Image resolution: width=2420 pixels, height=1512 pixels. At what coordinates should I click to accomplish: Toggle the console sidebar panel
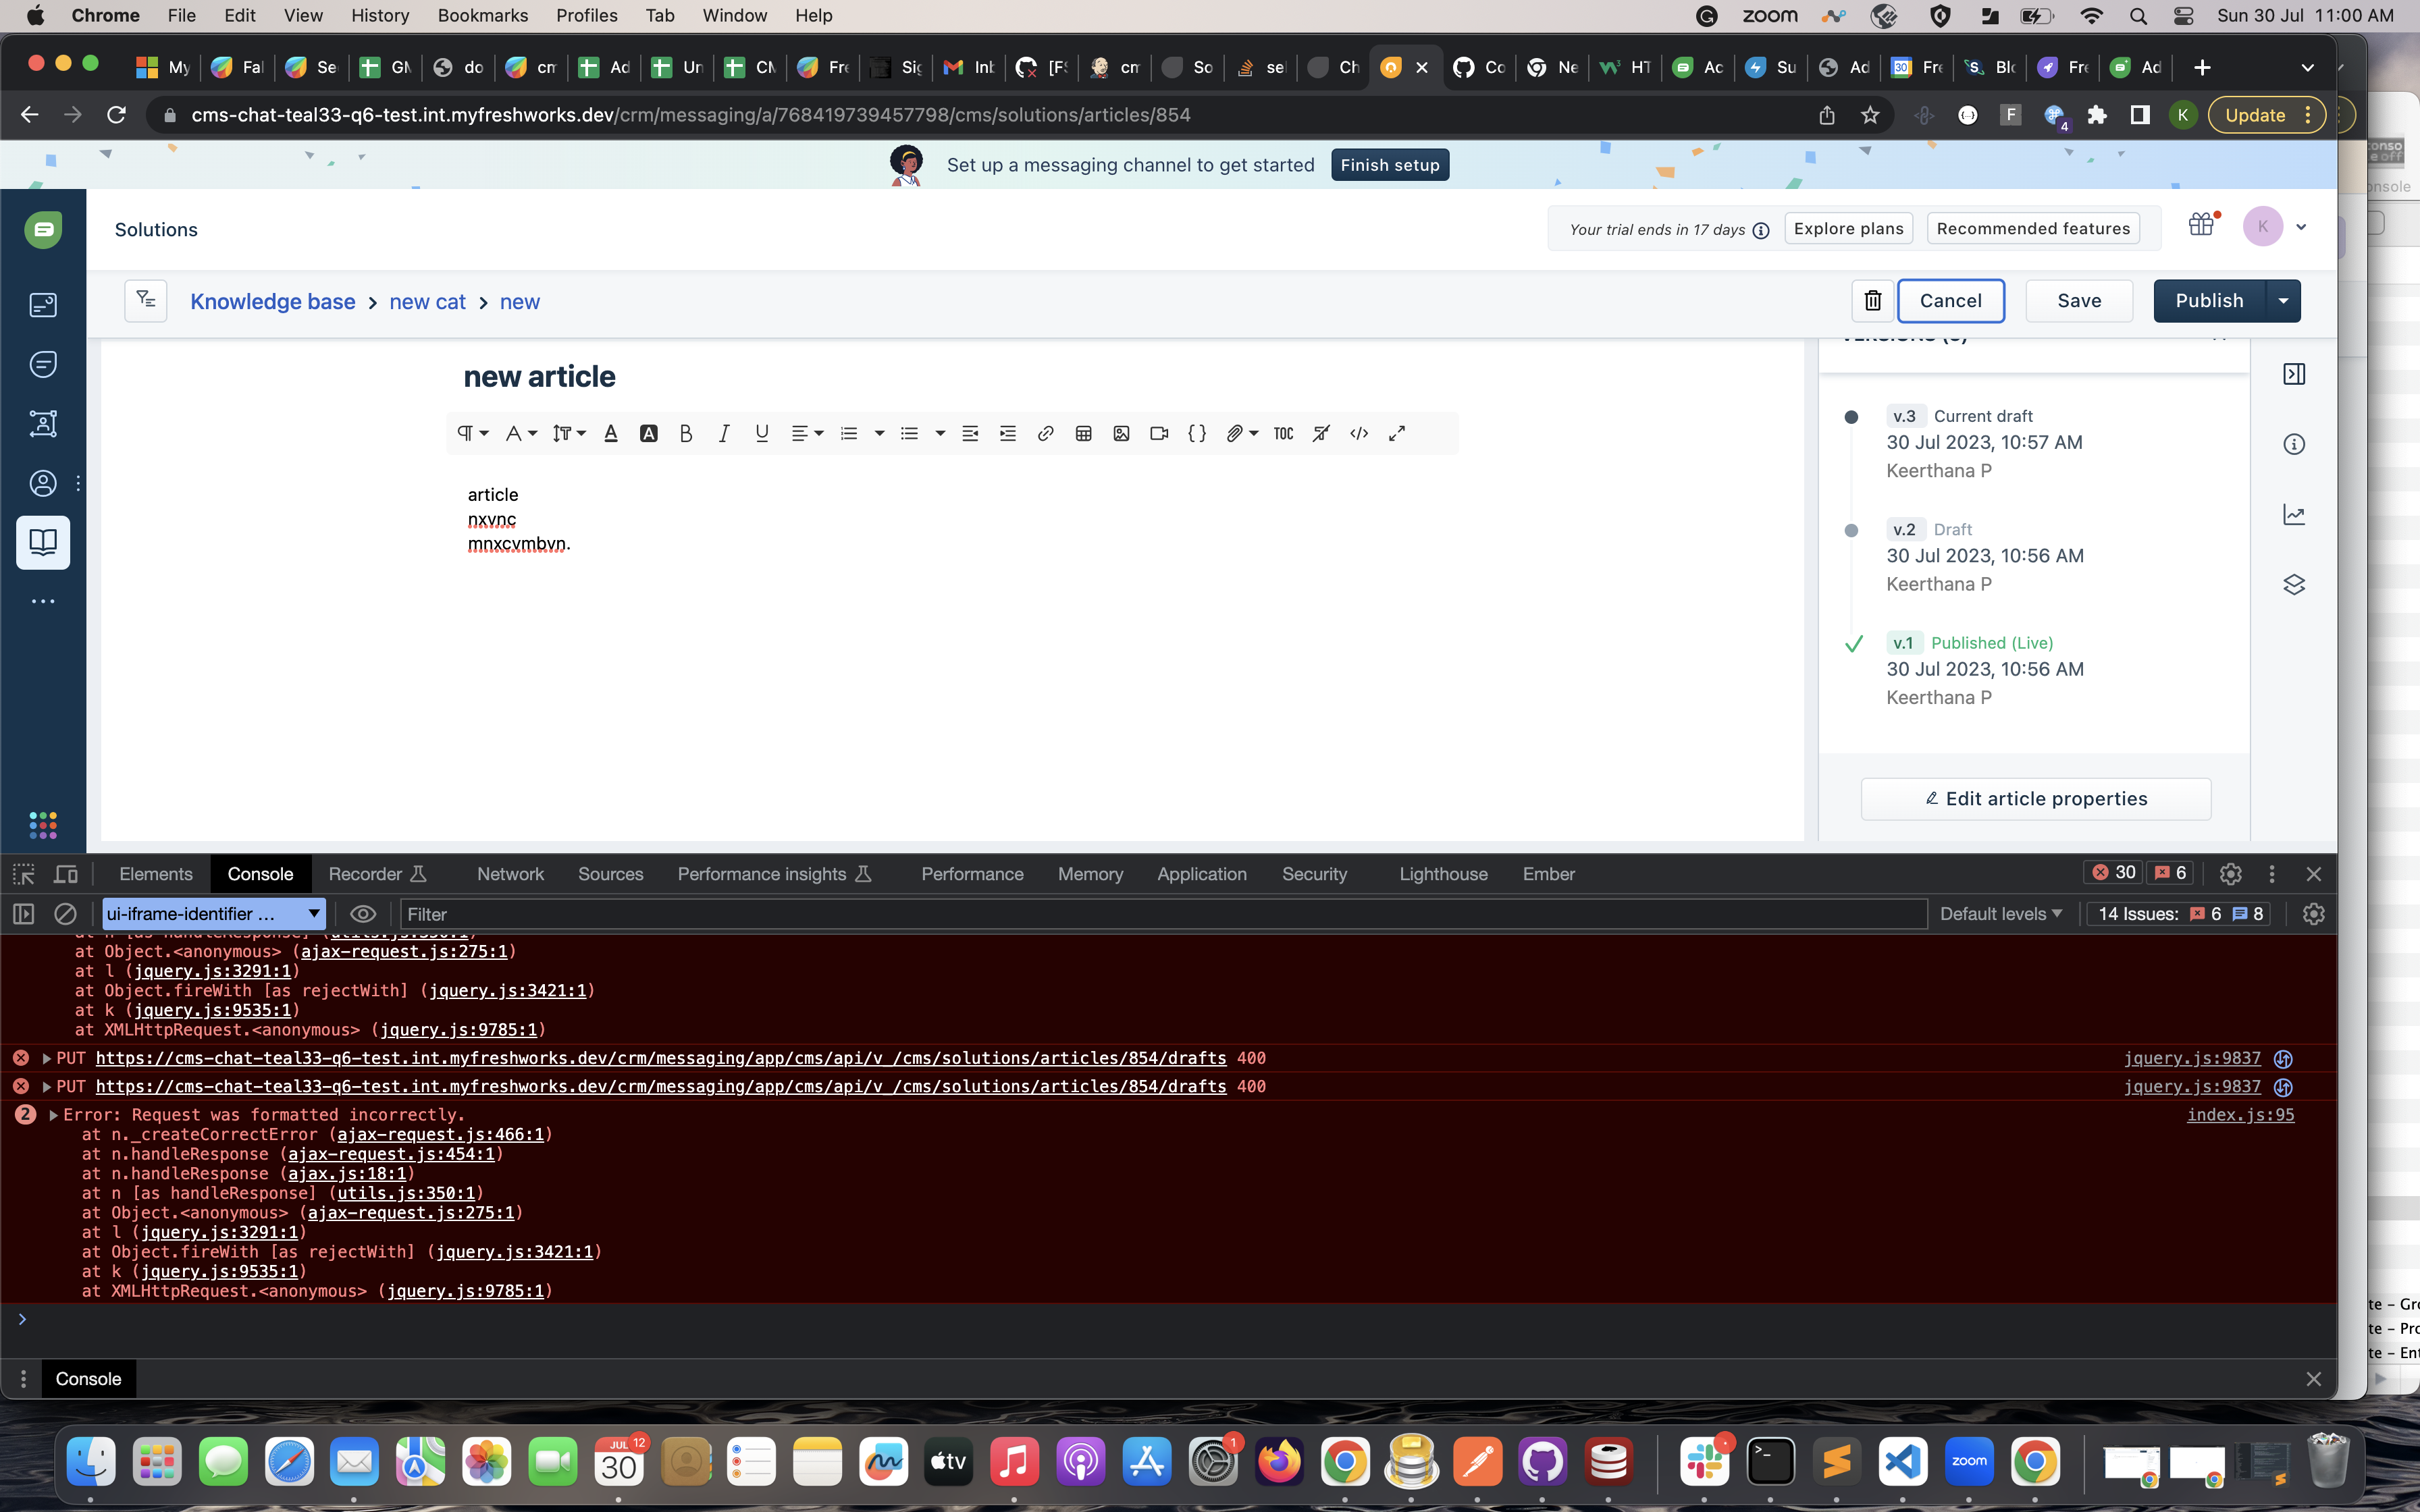coord(24,914)
